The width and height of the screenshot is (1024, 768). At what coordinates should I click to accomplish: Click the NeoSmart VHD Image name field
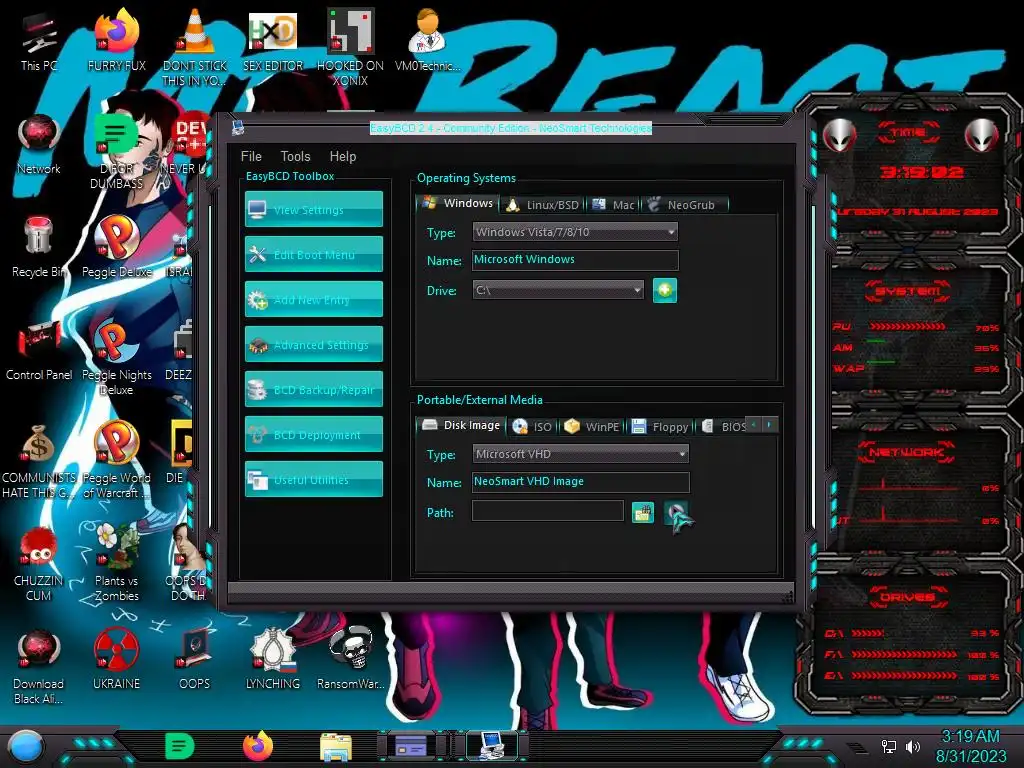(581, 482)
